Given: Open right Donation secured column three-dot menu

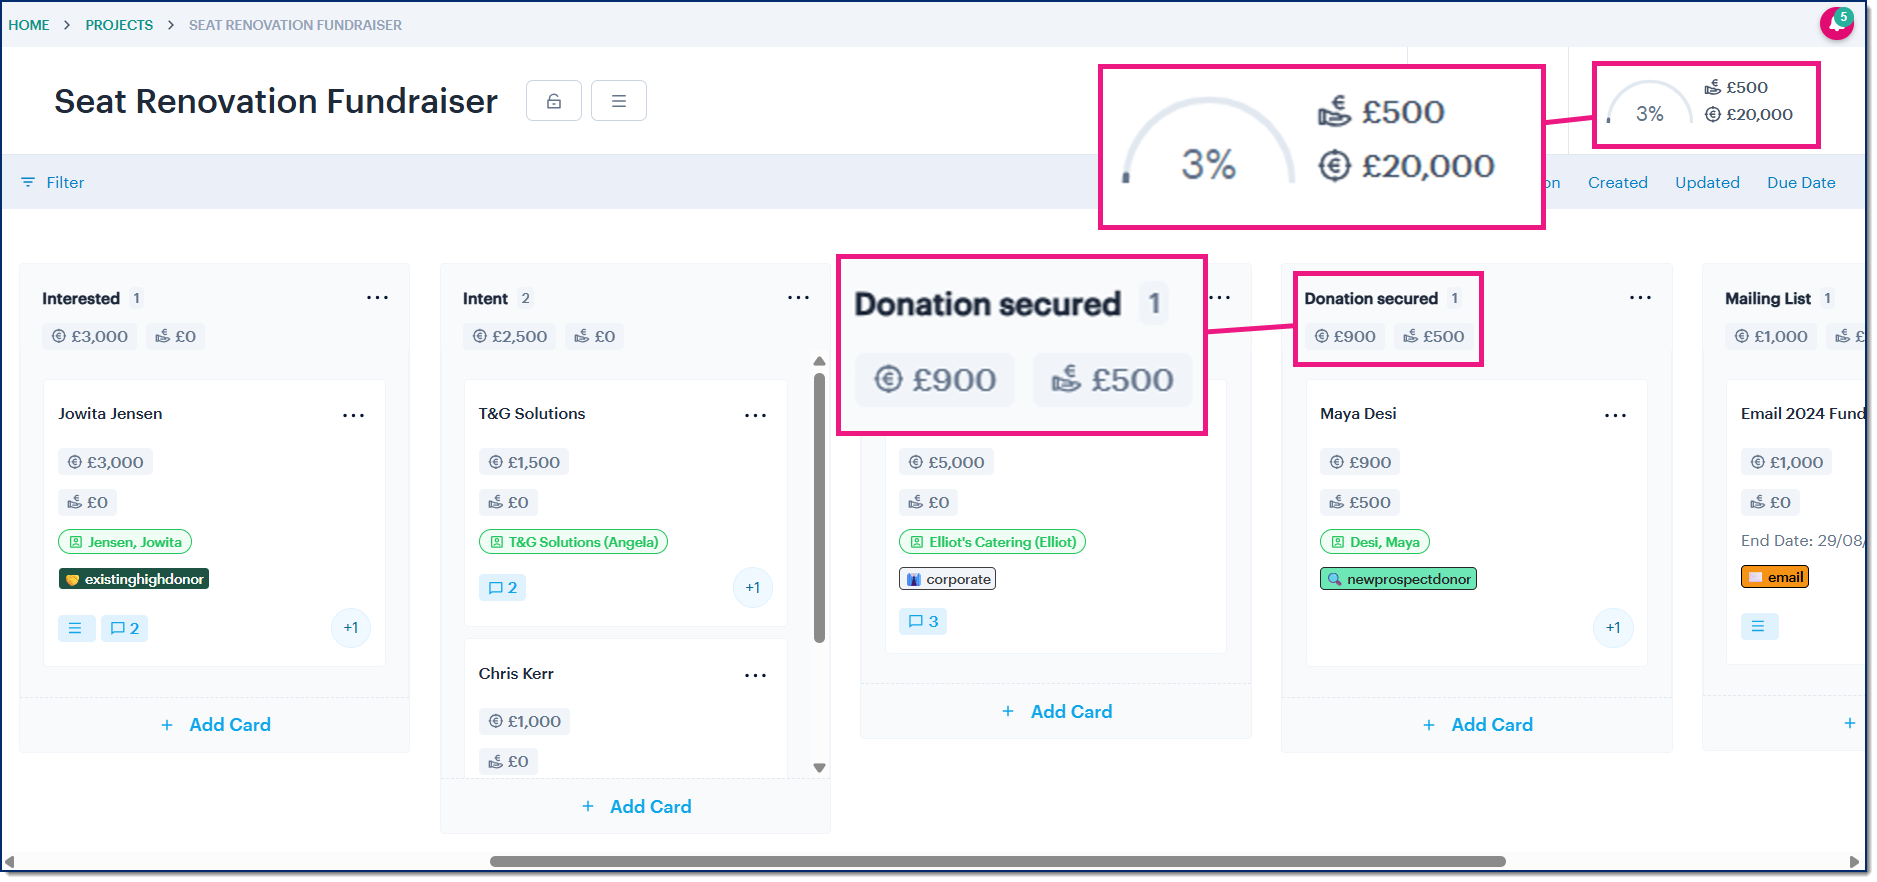Looking at the screenshot, I should click(1640, 298).
